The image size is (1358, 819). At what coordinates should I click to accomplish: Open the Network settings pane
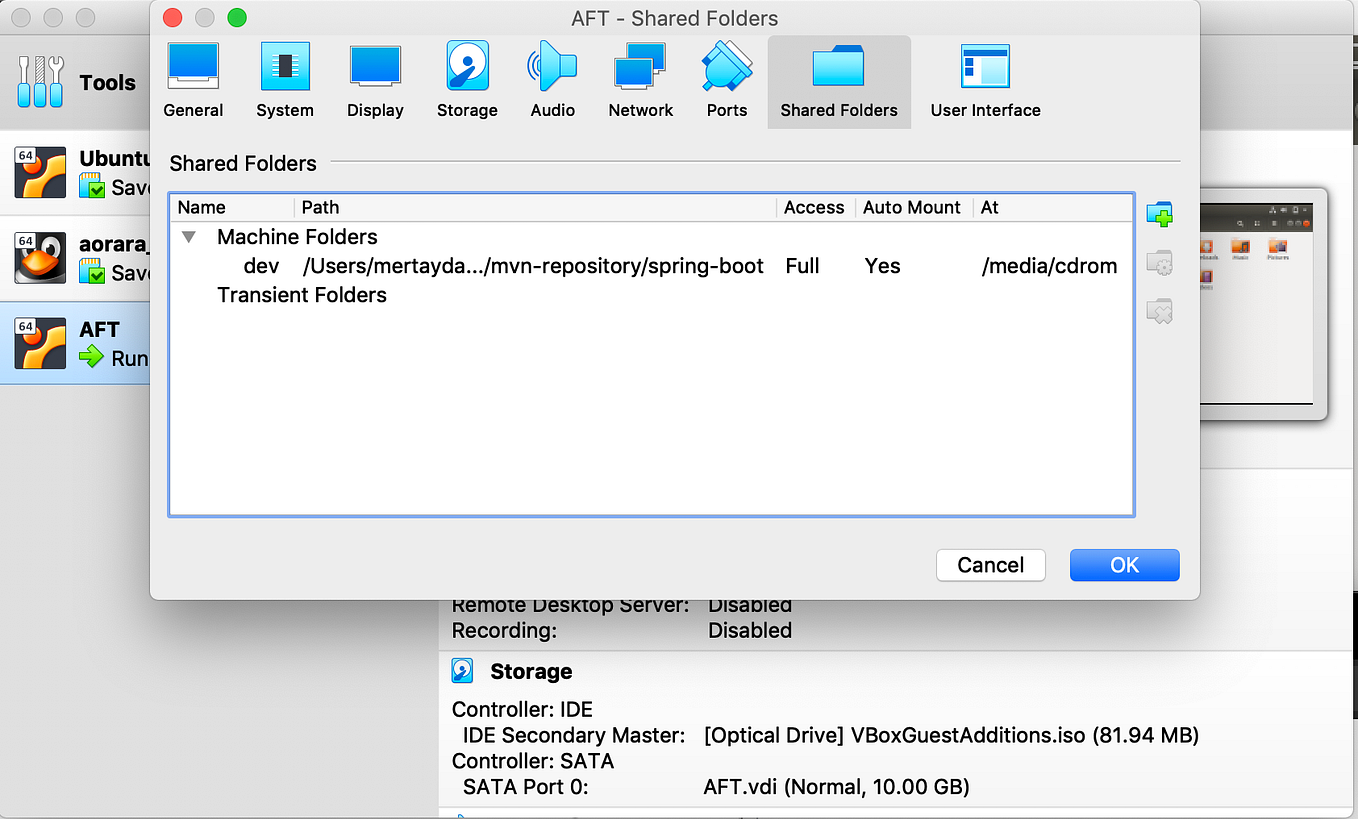pos(640,80)
